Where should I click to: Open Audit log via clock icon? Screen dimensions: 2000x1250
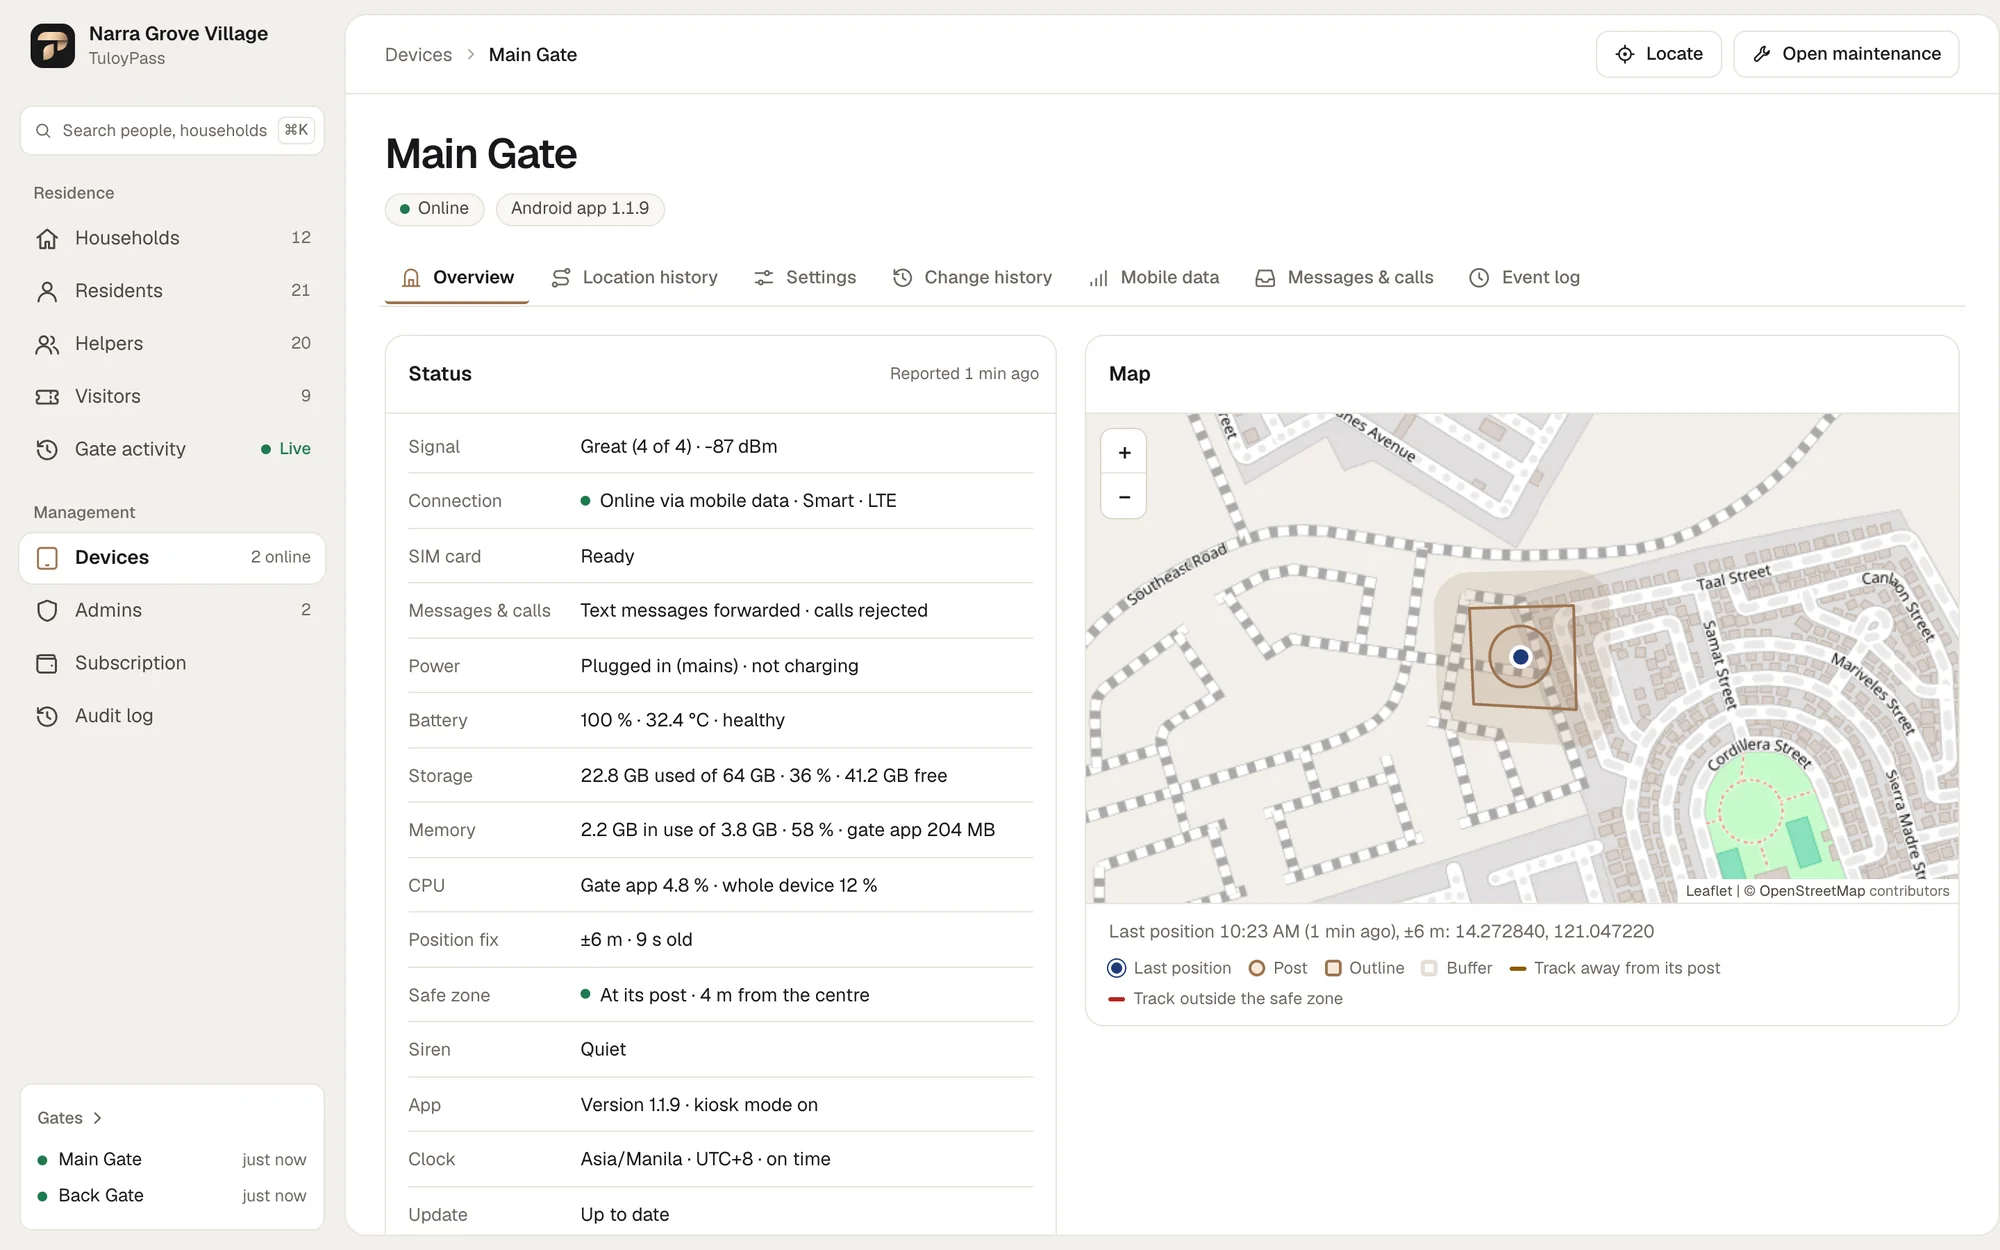pyautogui.click(x=47, y=716)
